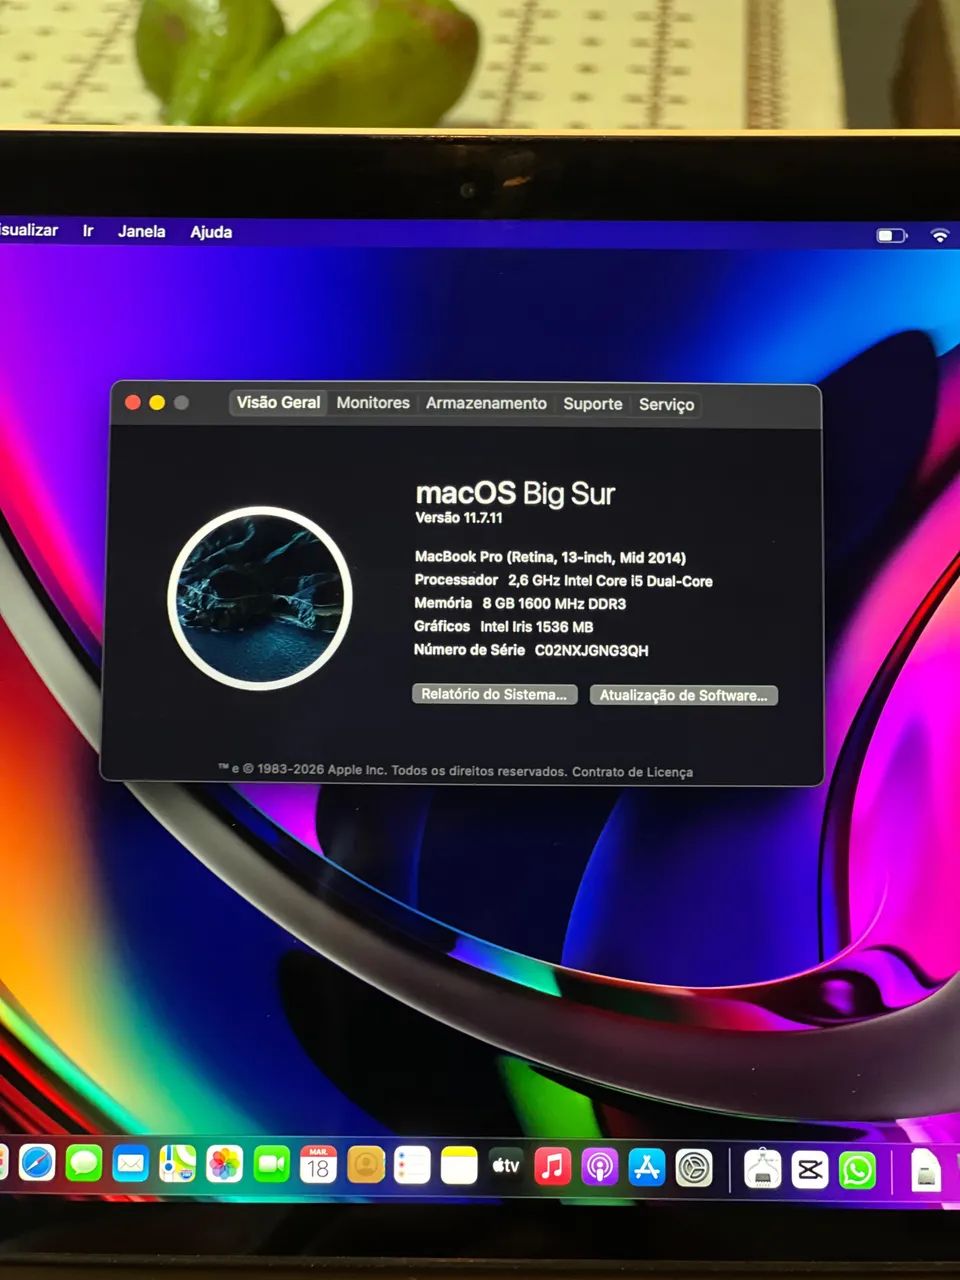The image size is (960, 1280).
Task: Click the battery status icon
Action: tap(891, 236)
